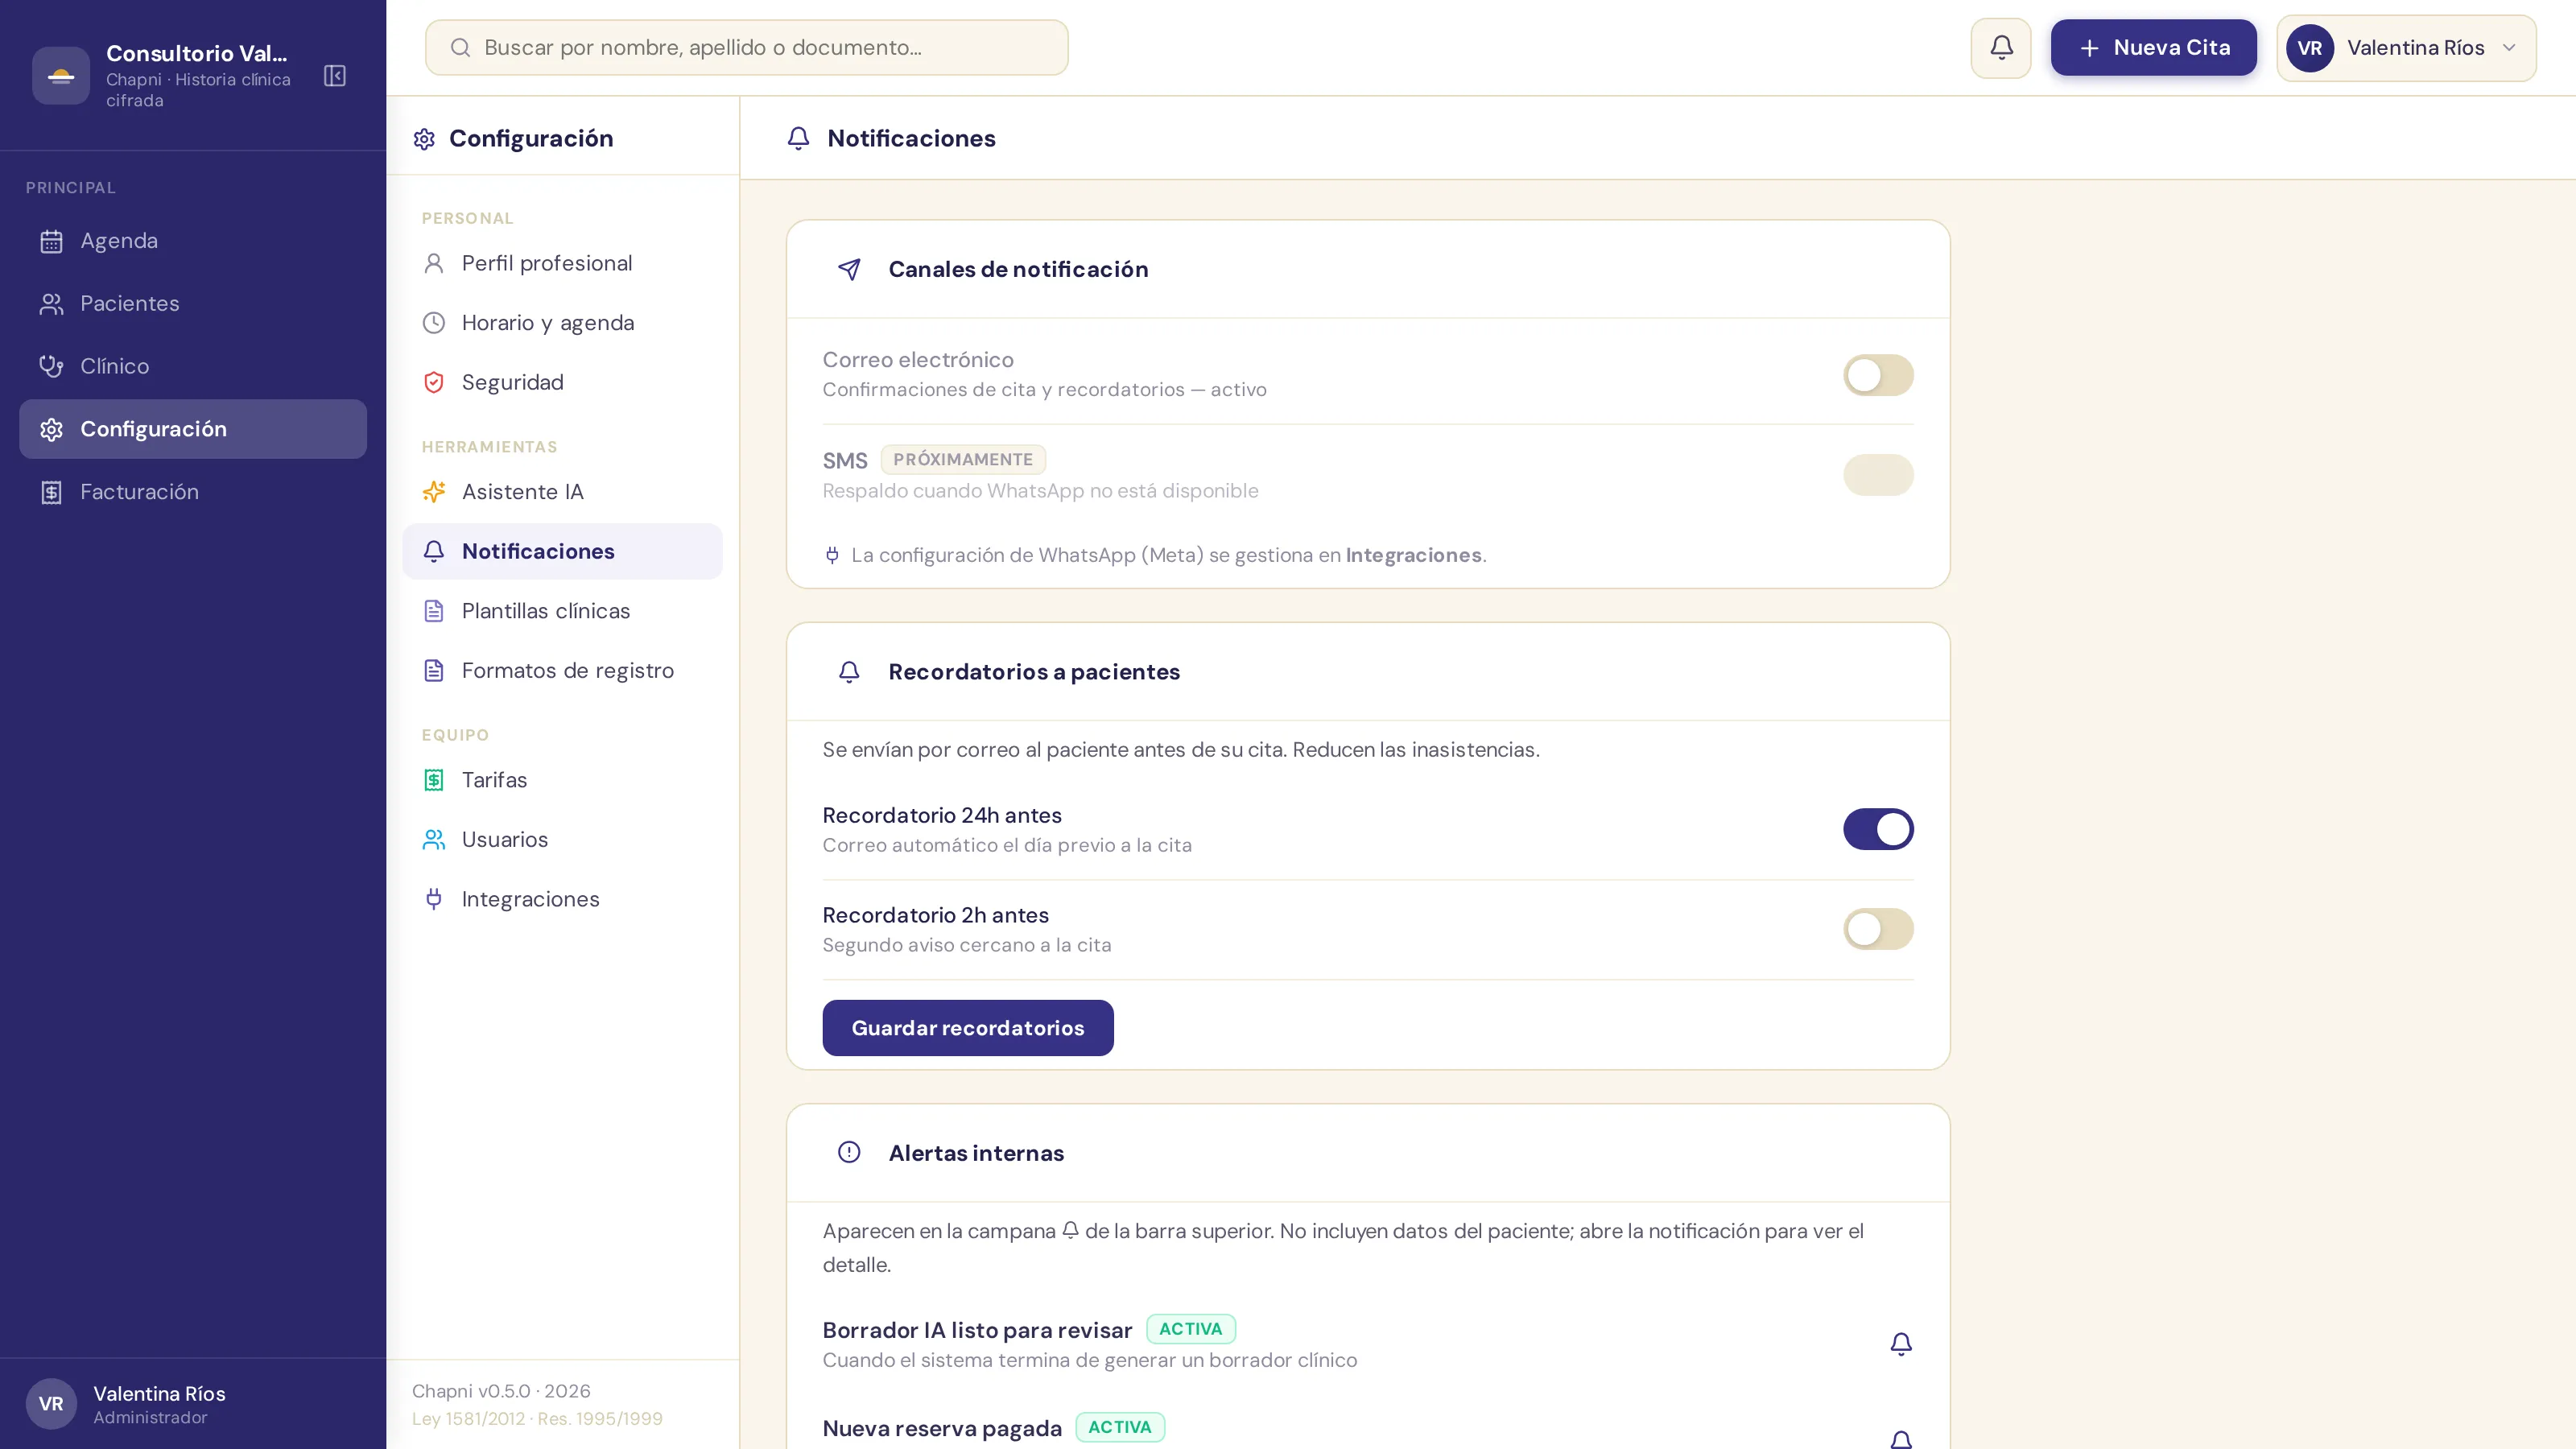The image size is (2576, 1449).
Task: Click the bell icon for Borrador IA alert
Action: (1901, 1344)
